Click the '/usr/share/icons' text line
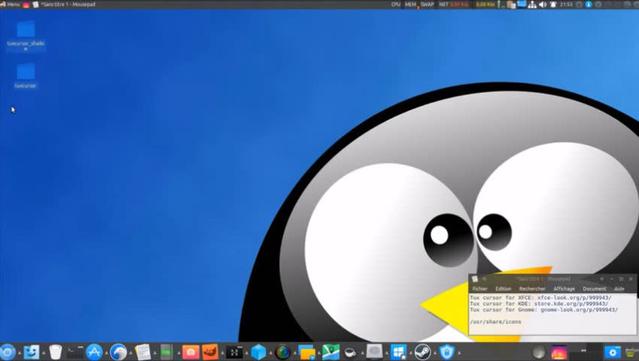The image size is (639, 361). point(495,322)
